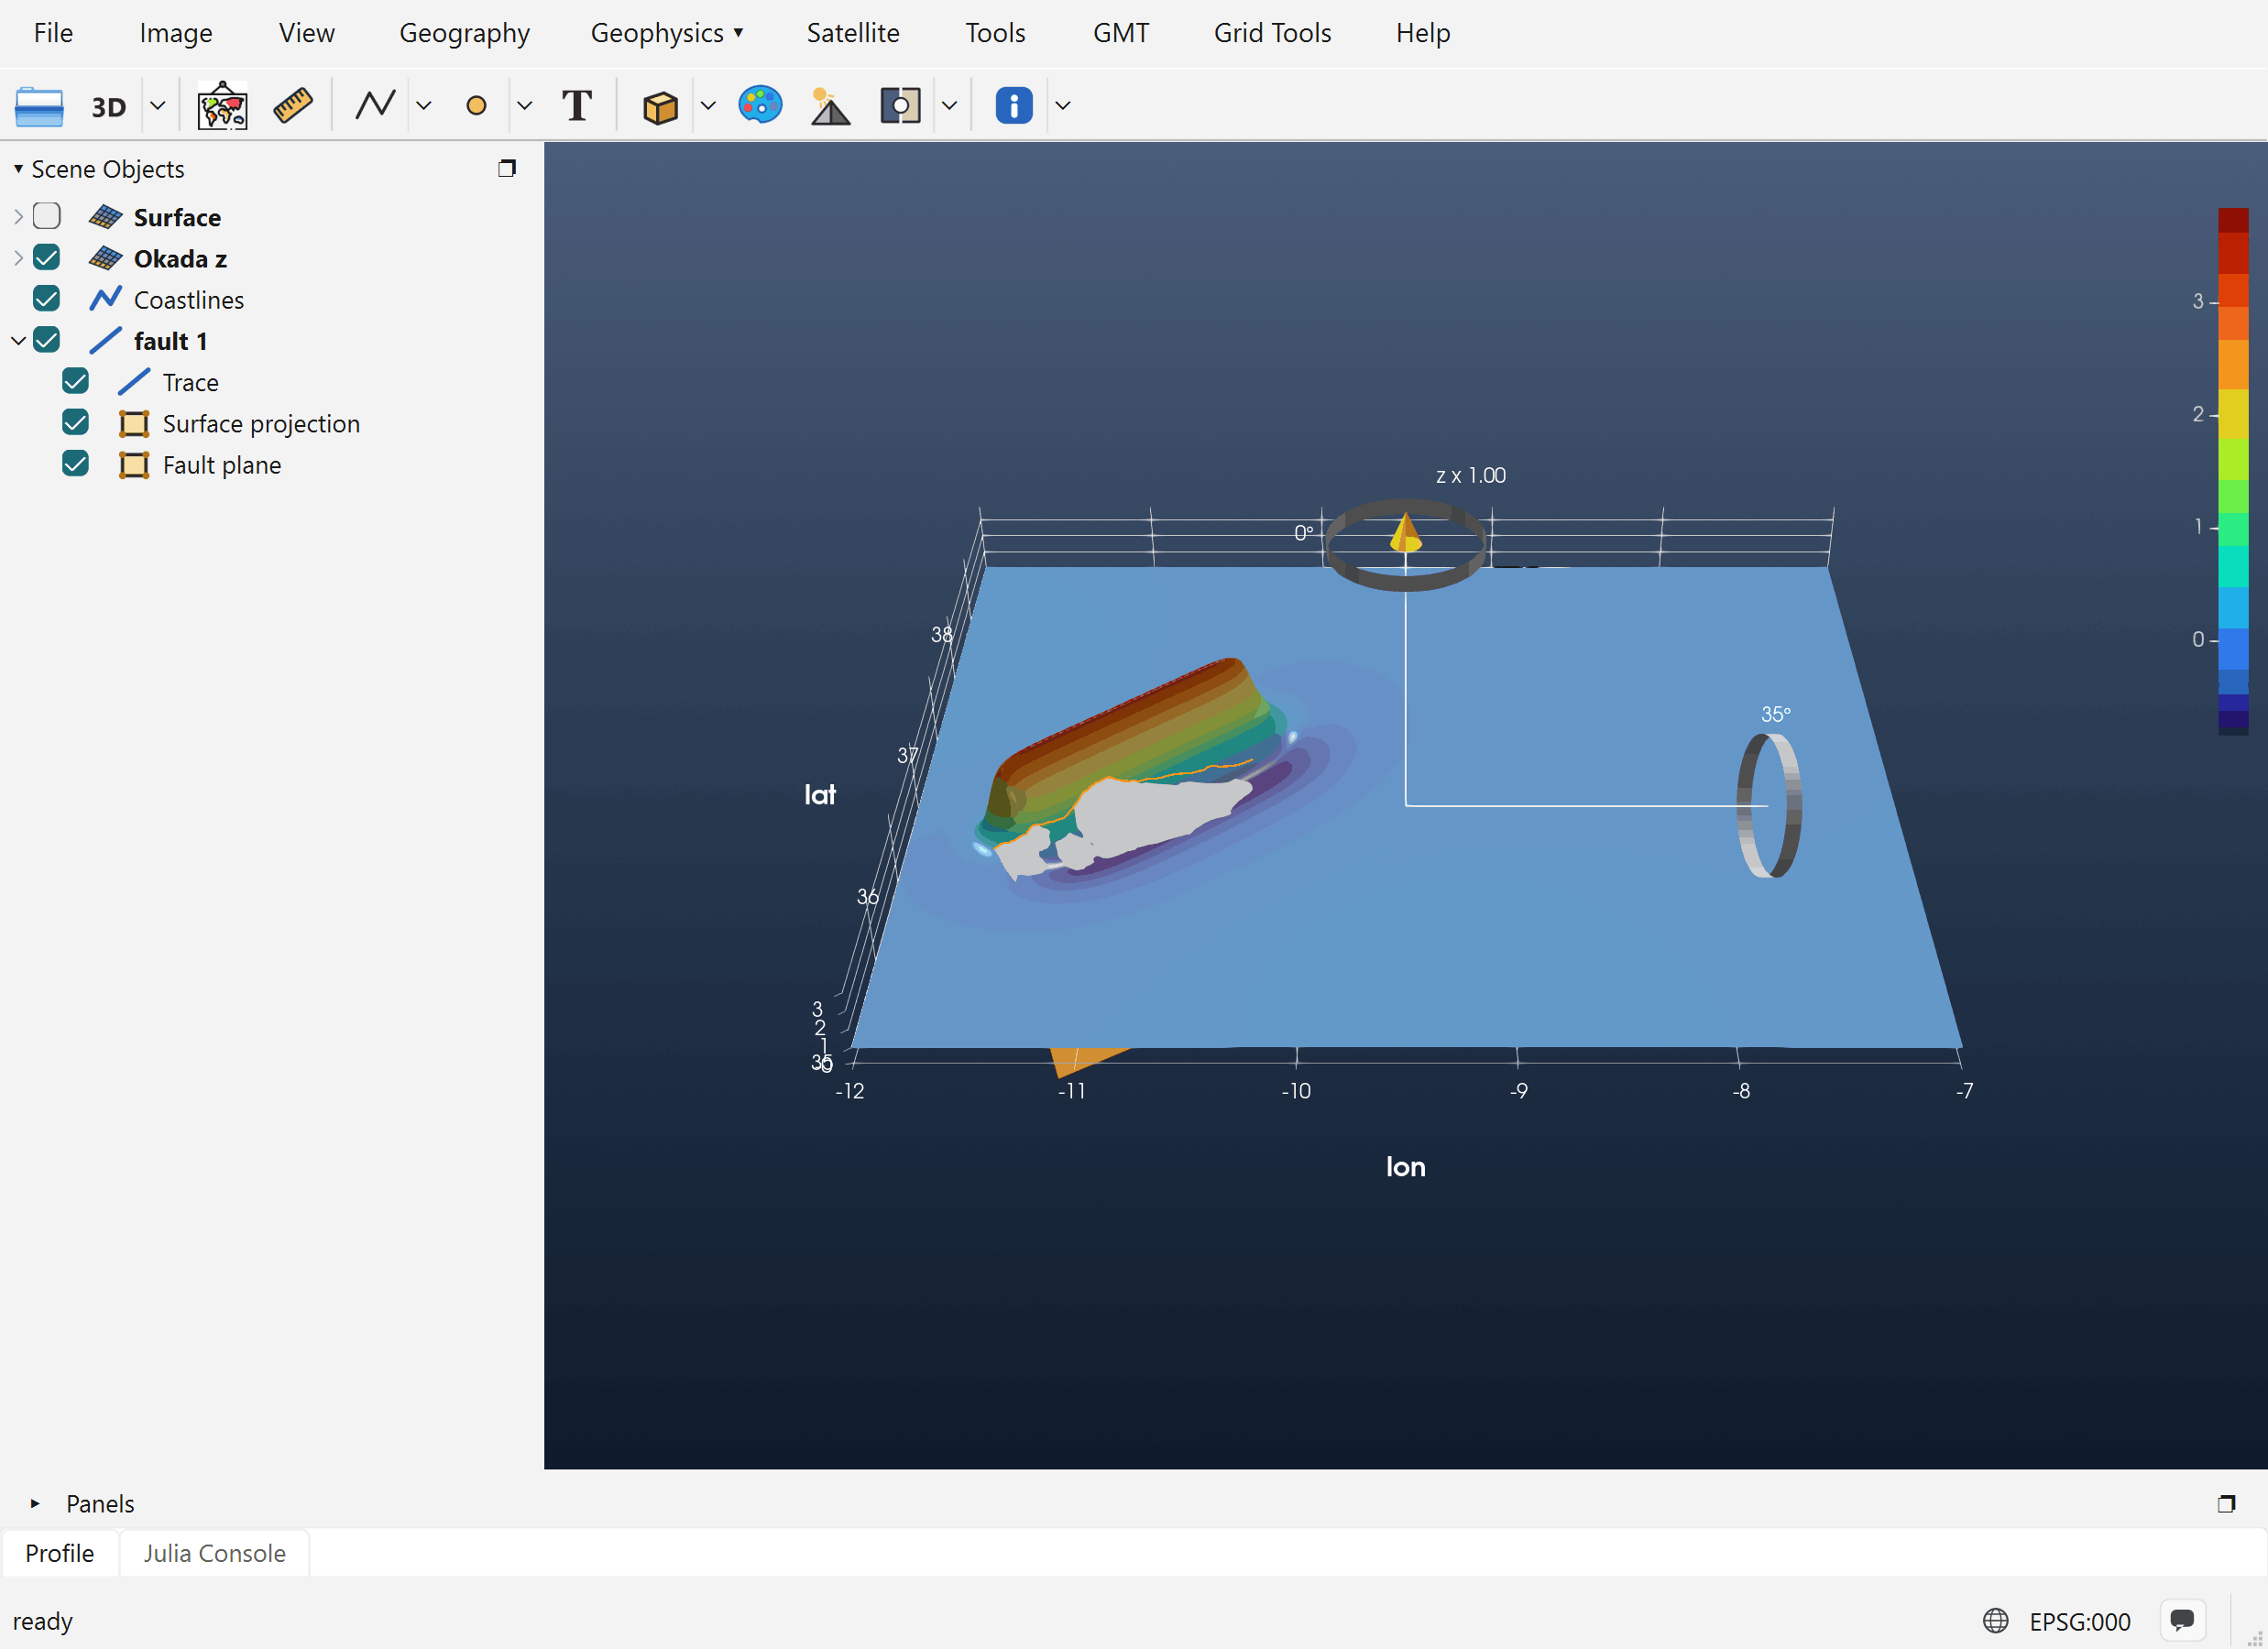Image resolution: width=2268 pixels, height=1649 pixels.
Task: Uncheck the Coastlines layer checkbox
Action: (47, 299)
